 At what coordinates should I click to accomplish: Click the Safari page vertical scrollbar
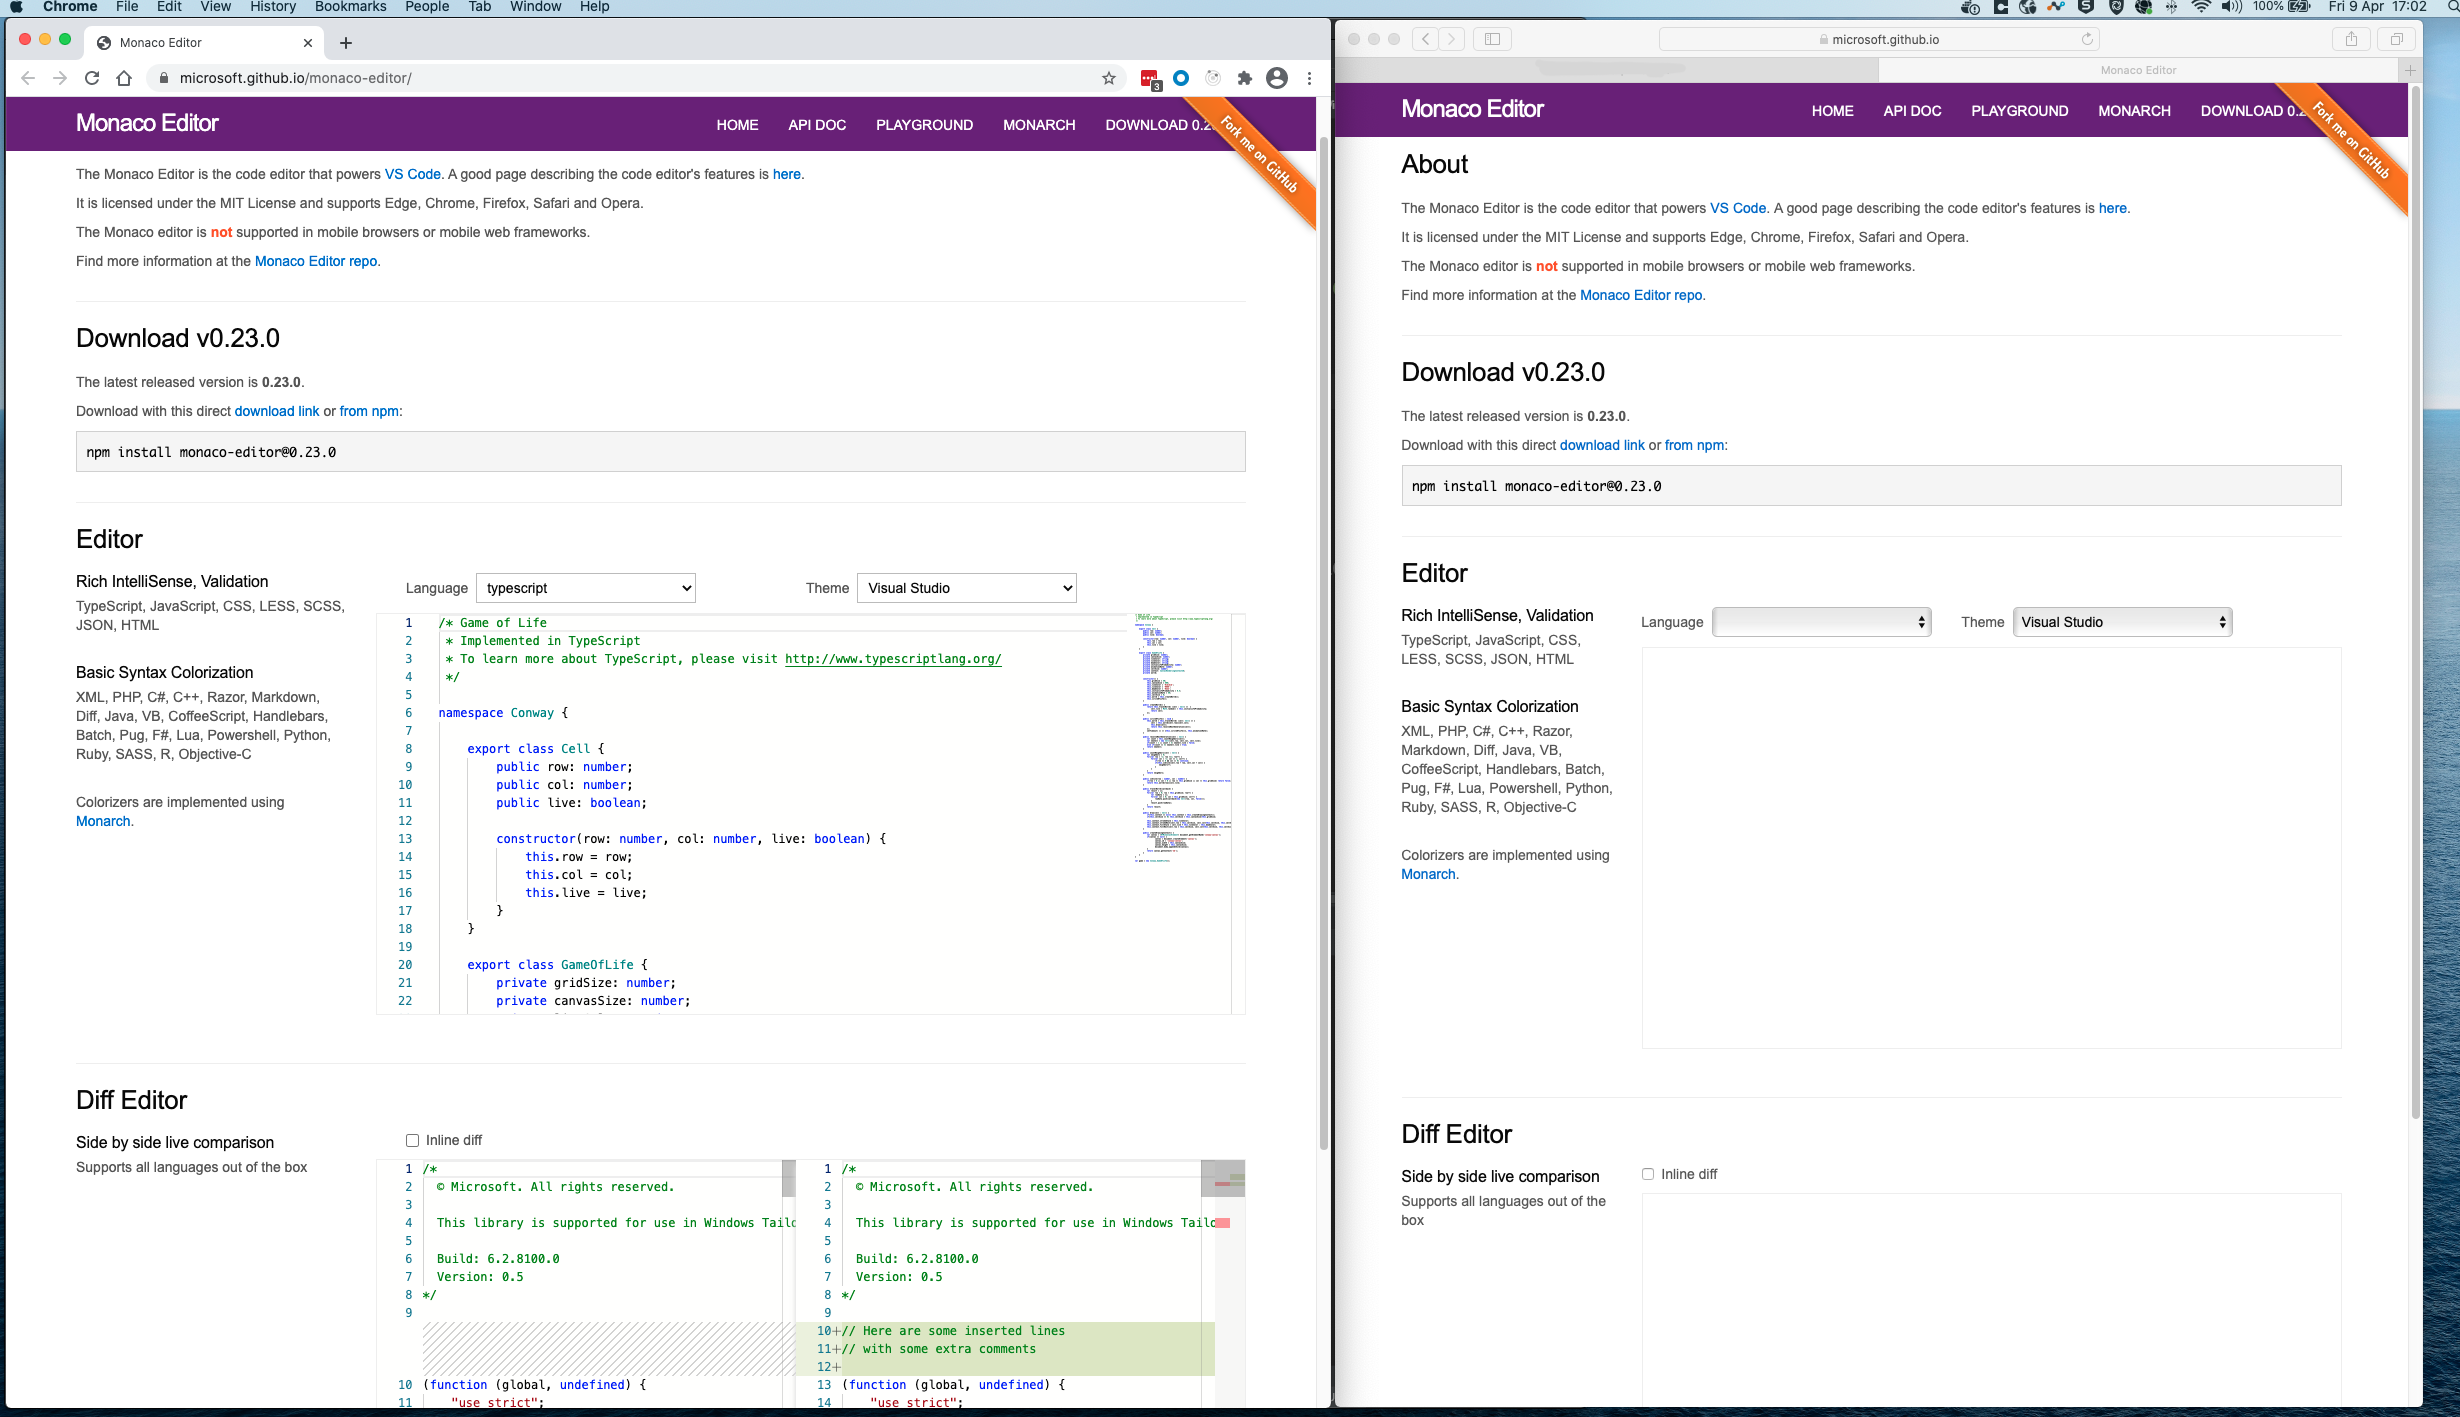click(x=2416, y=600)
